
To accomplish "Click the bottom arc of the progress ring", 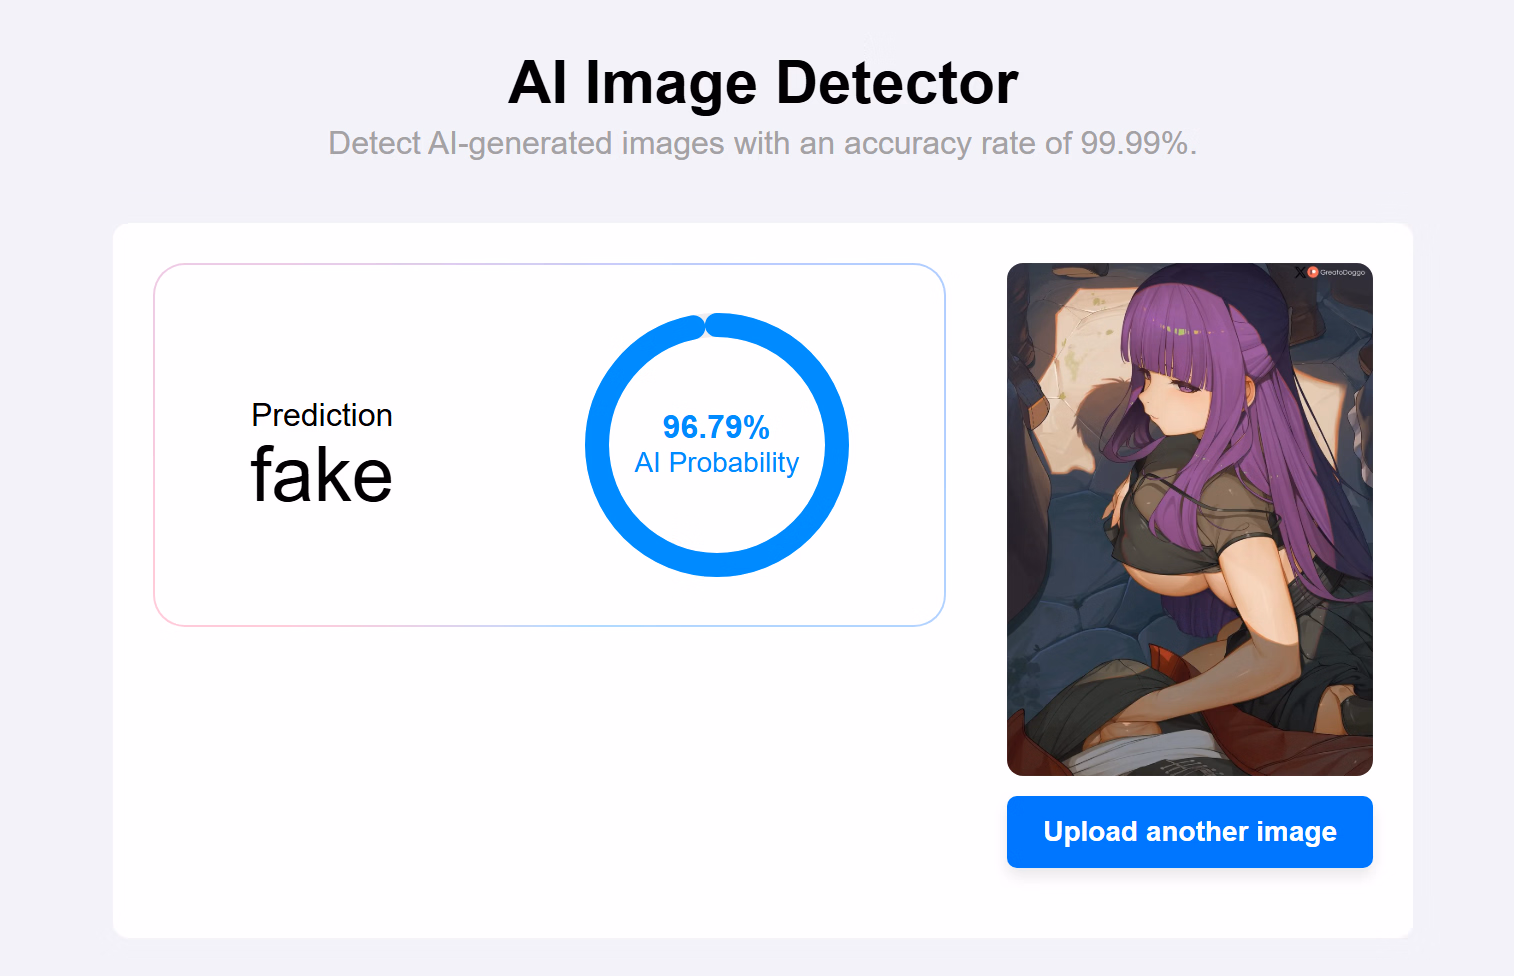I will (717, 565).
